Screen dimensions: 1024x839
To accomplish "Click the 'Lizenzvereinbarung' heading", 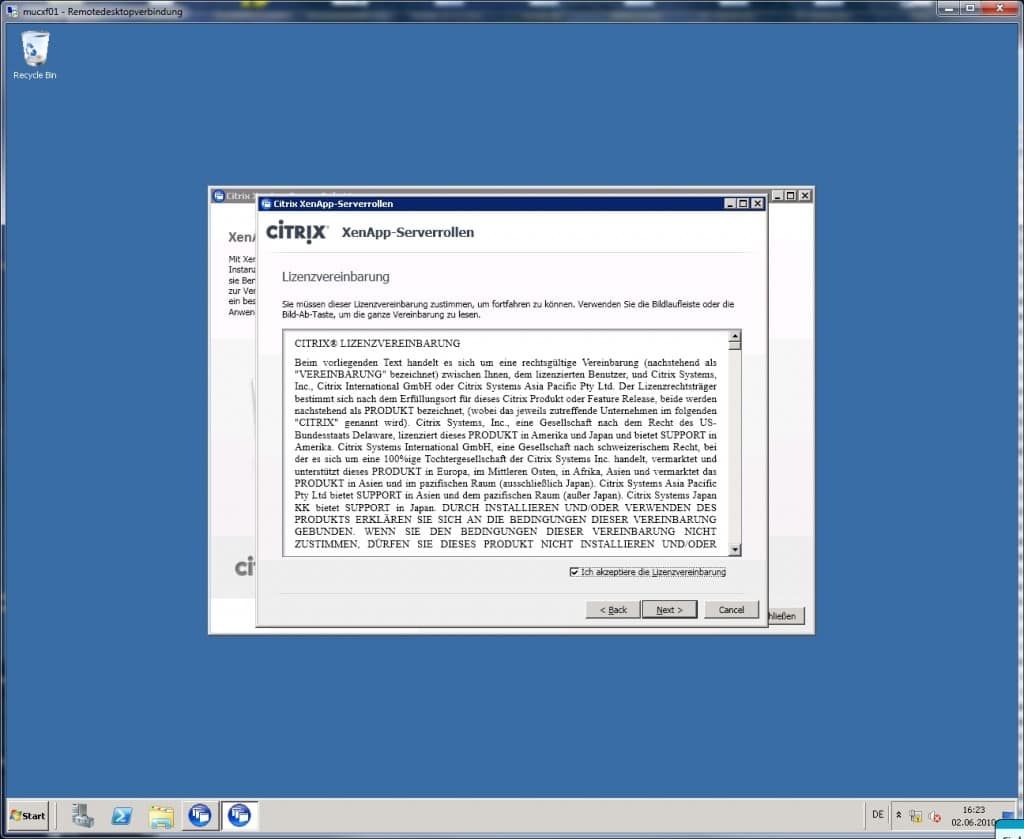I will (336, 277).
